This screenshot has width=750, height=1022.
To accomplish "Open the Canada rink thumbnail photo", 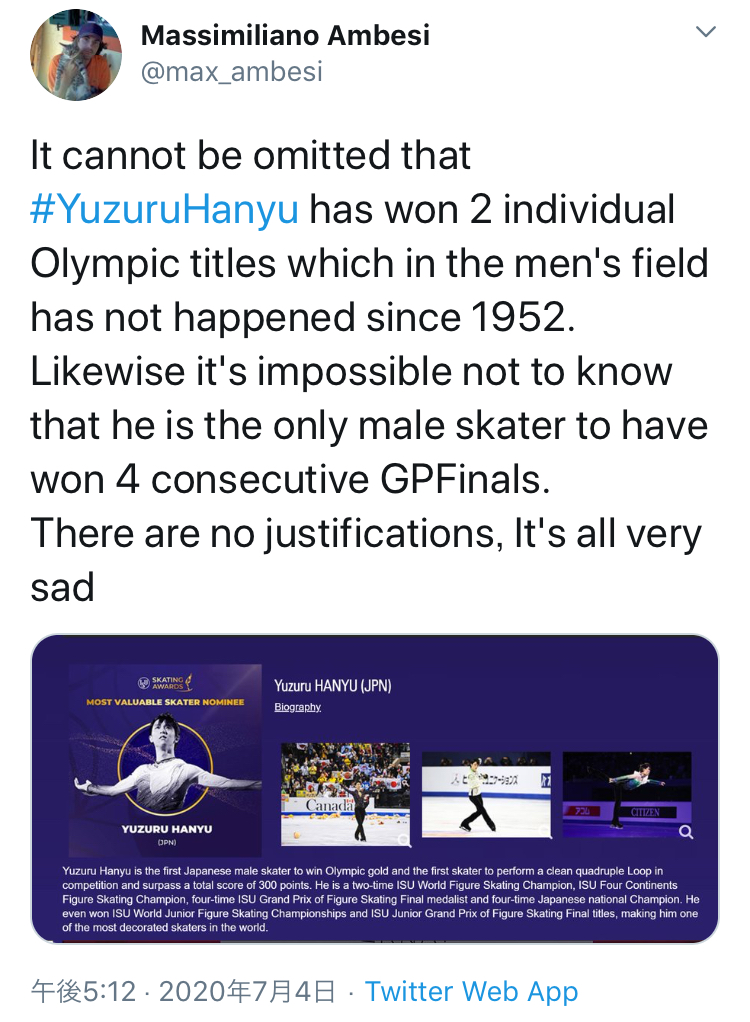I will point(345,794).
